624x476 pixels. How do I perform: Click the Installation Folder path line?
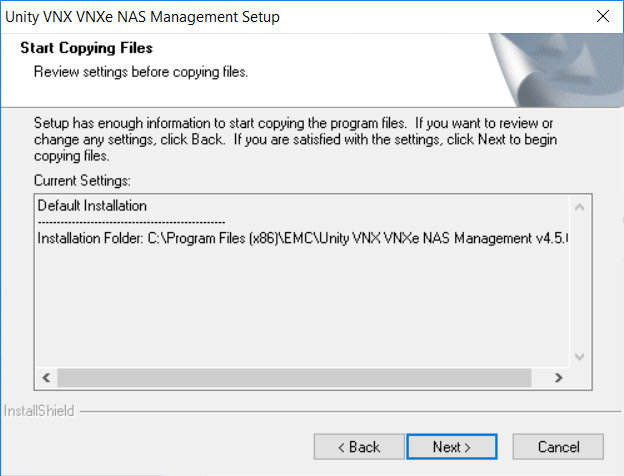pos(300,238)
